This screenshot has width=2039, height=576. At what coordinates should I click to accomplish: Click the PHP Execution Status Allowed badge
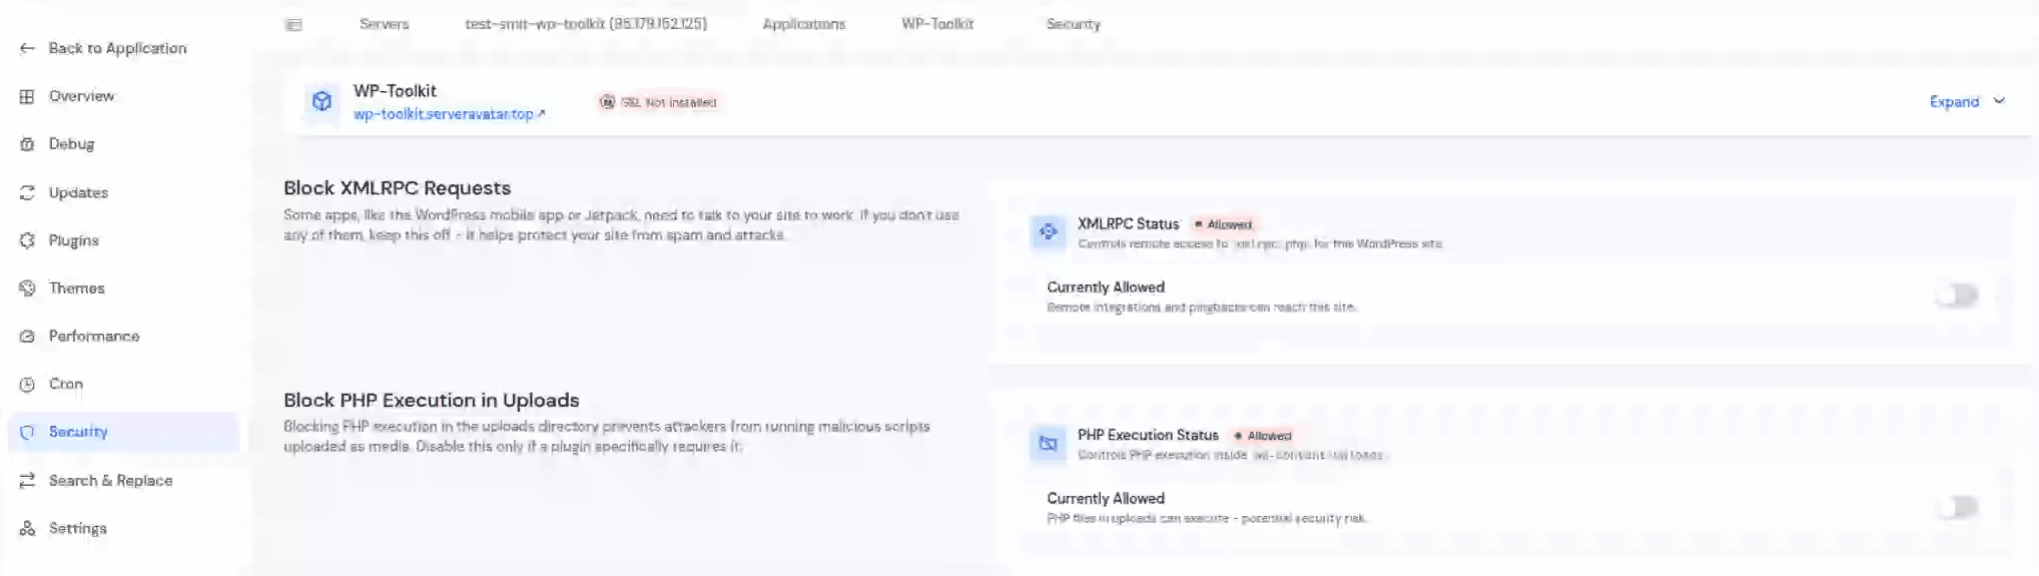click(1263, 436)
